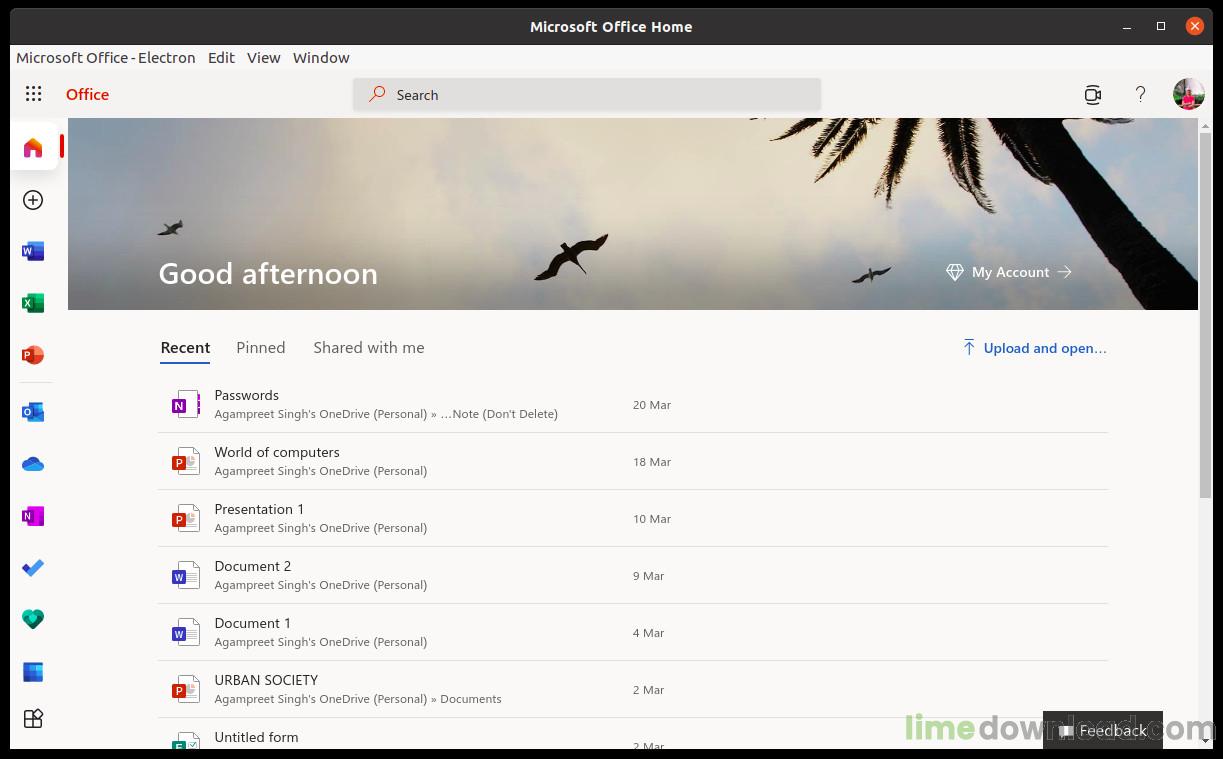1223x759 pixels.
Task: Open Outlook from the sidebar
Action: (33, 412)
